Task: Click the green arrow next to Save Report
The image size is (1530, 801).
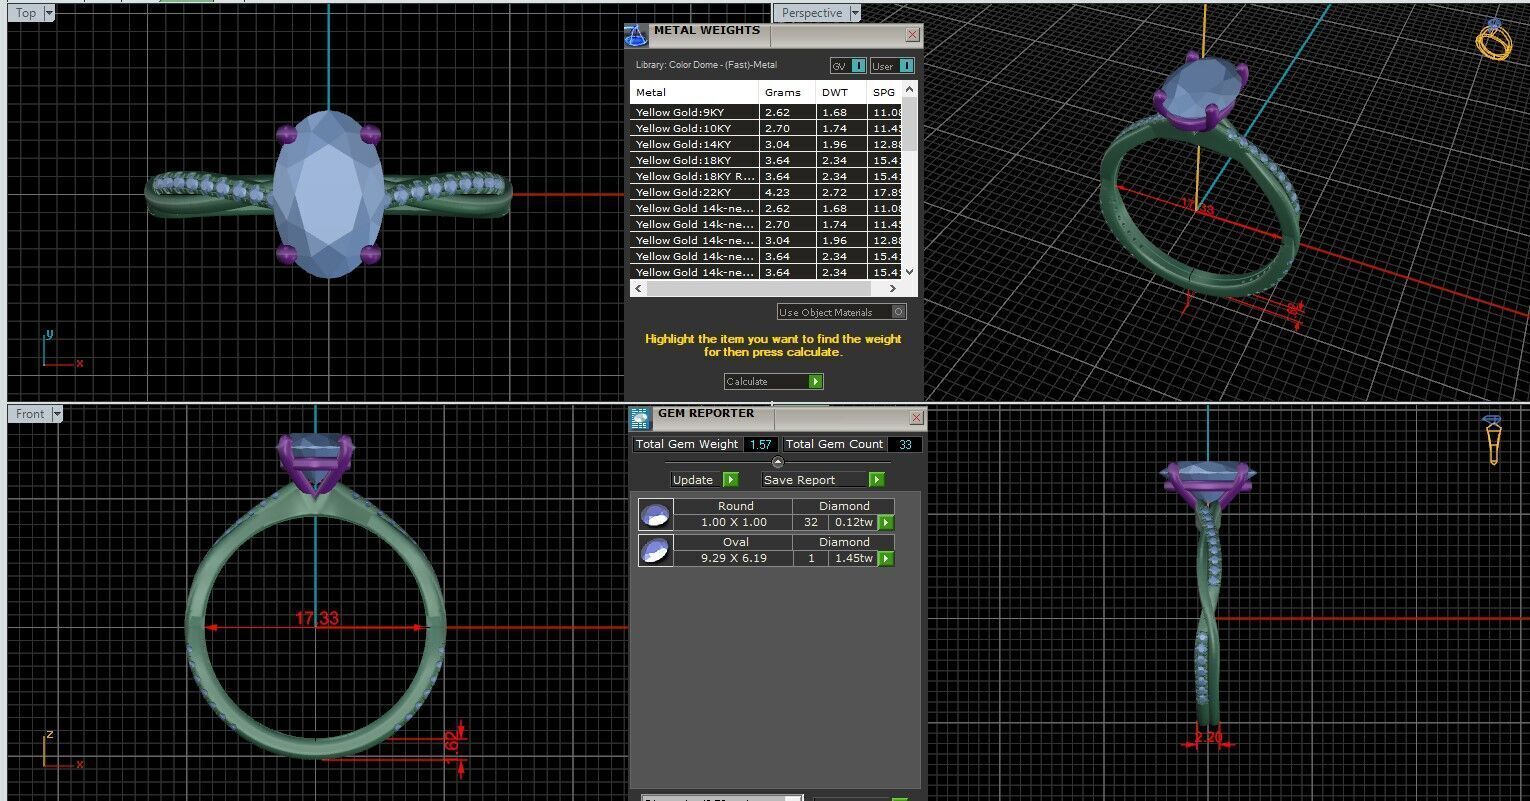Action: pos(876,480)
